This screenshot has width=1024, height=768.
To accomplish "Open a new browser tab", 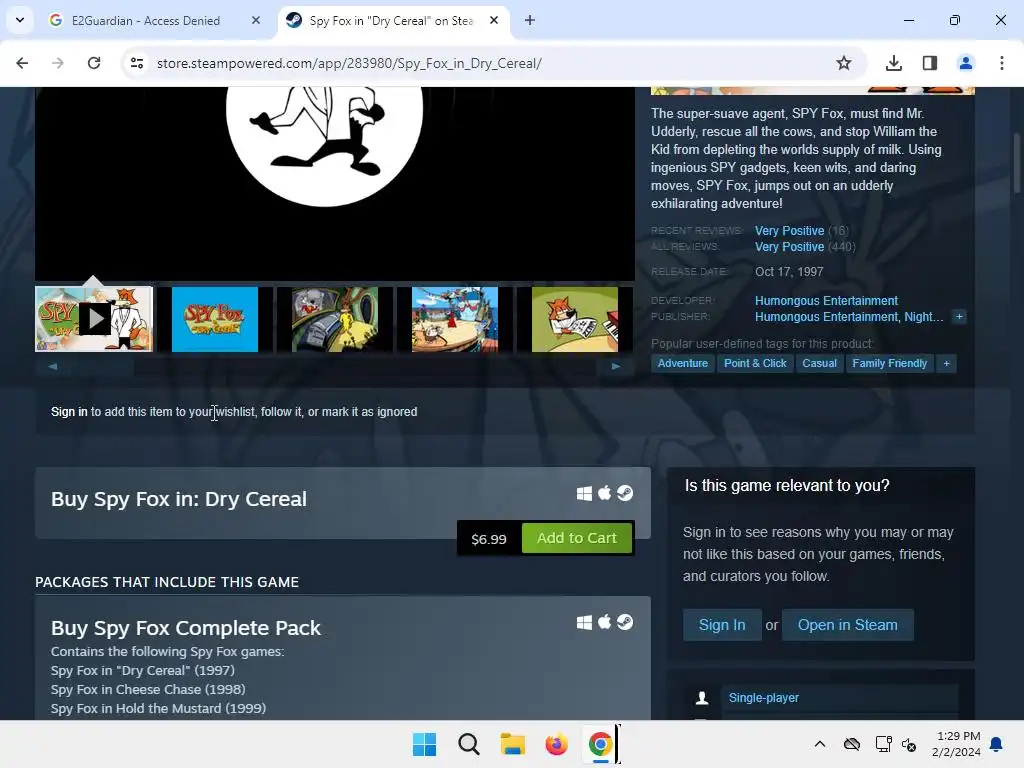I will pos(530,20).
